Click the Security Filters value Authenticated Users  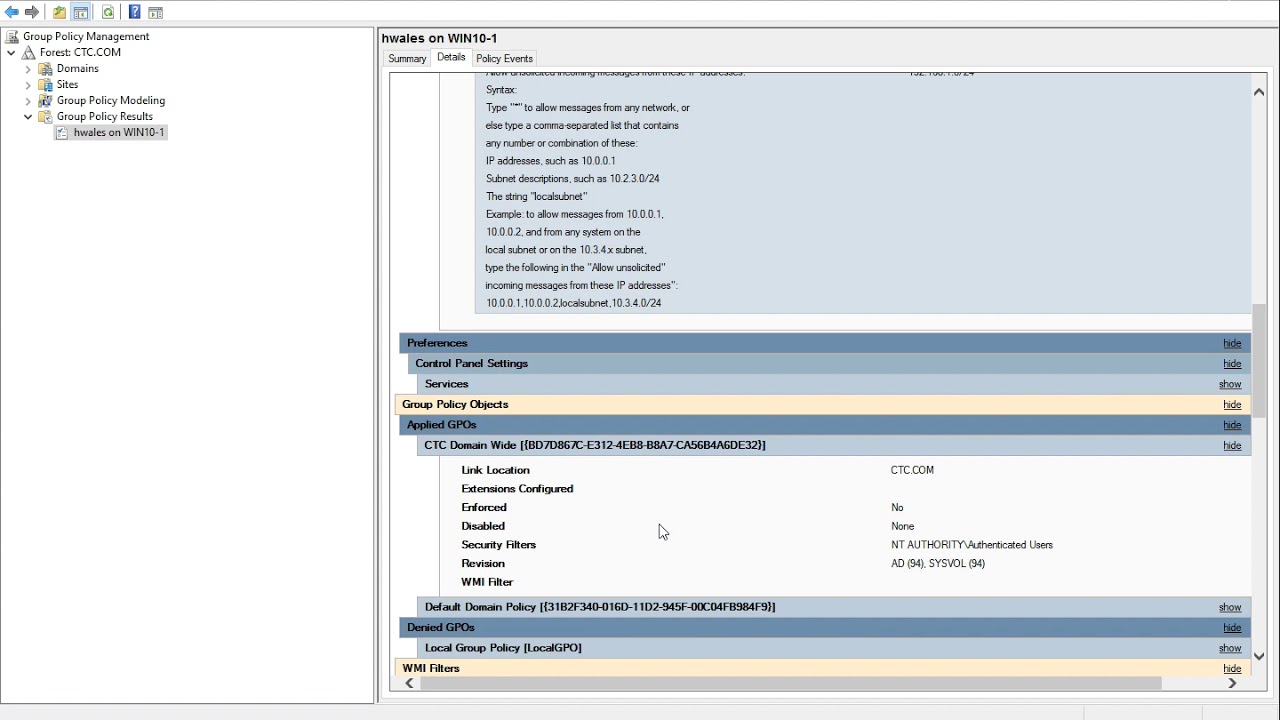(x=972, y=545)
